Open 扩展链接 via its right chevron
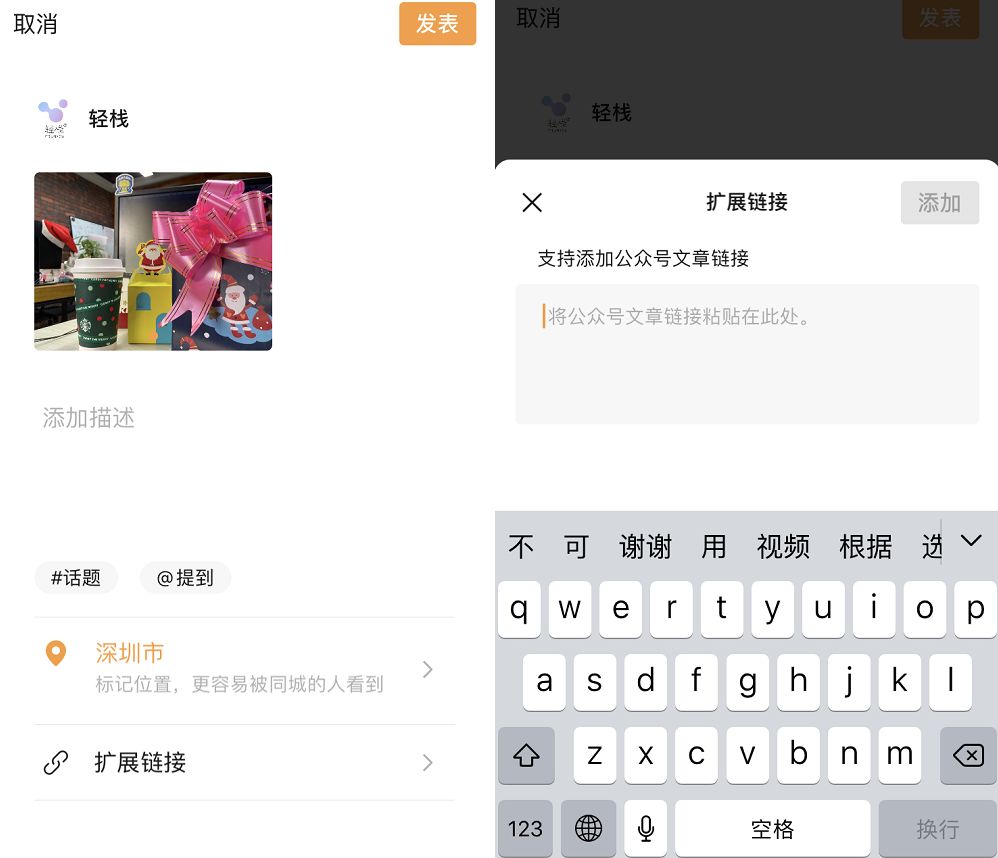998x858 pixels. 428,763
